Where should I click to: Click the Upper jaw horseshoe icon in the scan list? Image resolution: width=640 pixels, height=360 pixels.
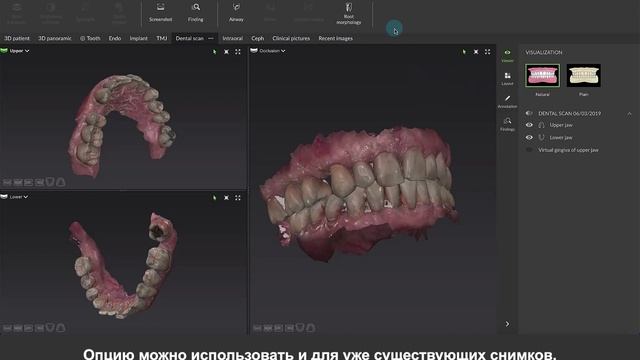[541, 125]
